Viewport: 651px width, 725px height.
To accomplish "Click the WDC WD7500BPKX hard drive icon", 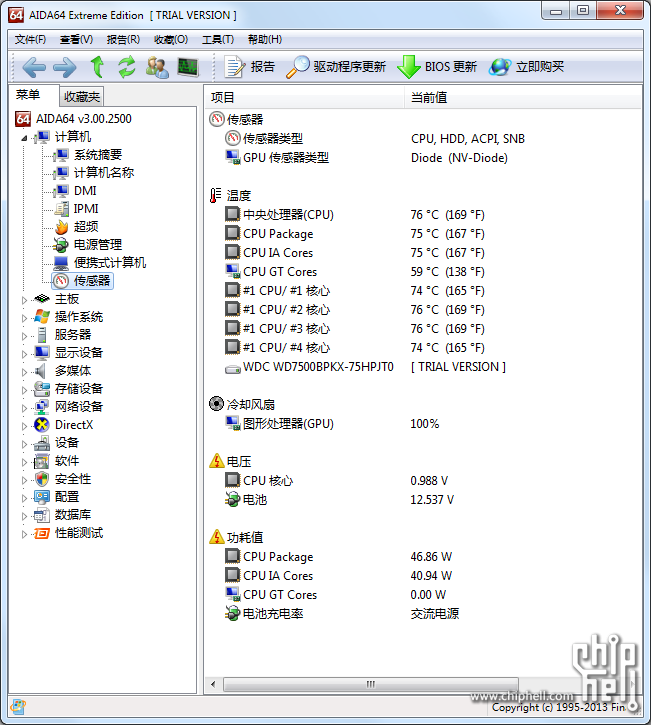I will coord(233,369).
